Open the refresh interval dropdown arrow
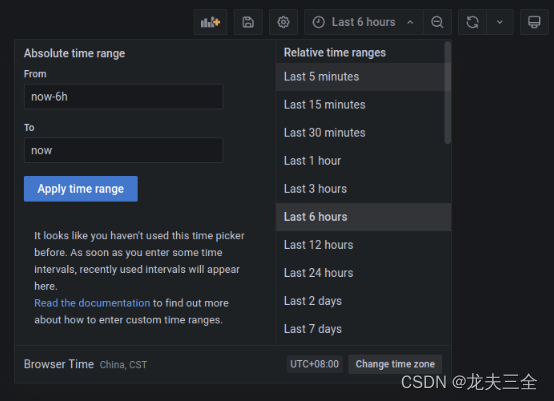Screen dimensions: 554x401 tap(500, 22)
